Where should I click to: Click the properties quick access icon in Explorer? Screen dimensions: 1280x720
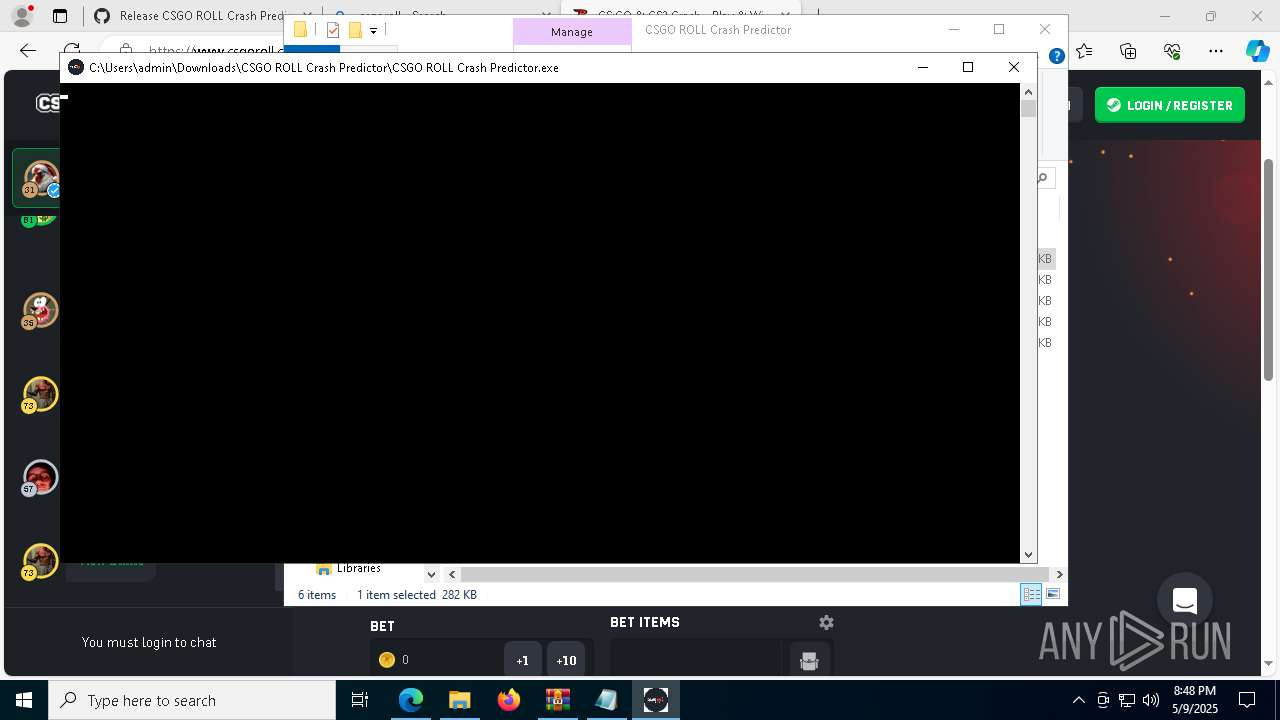[333, 30]
